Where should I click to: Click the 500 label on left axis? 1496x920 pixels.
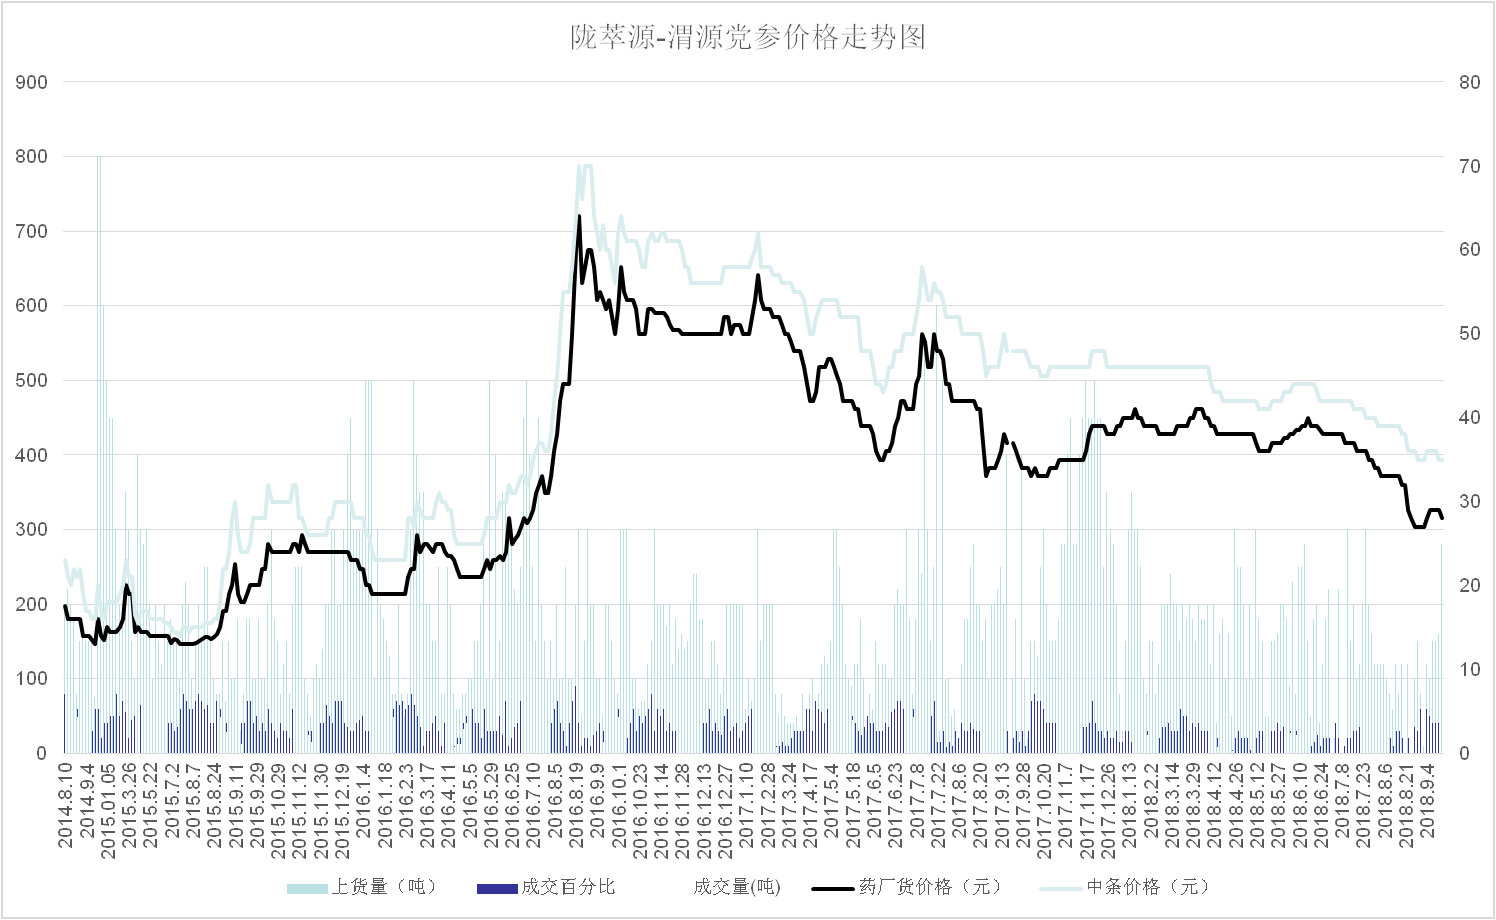tap(31, 381)
